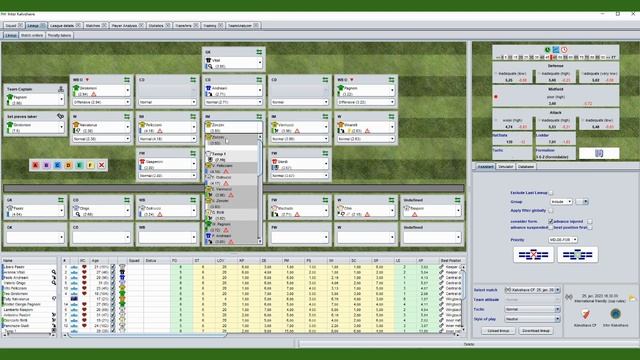The height and width of the screenshot is (360, 640).
Task: Click heart icon in Libero Pasini row
Action: click(84, 267)
